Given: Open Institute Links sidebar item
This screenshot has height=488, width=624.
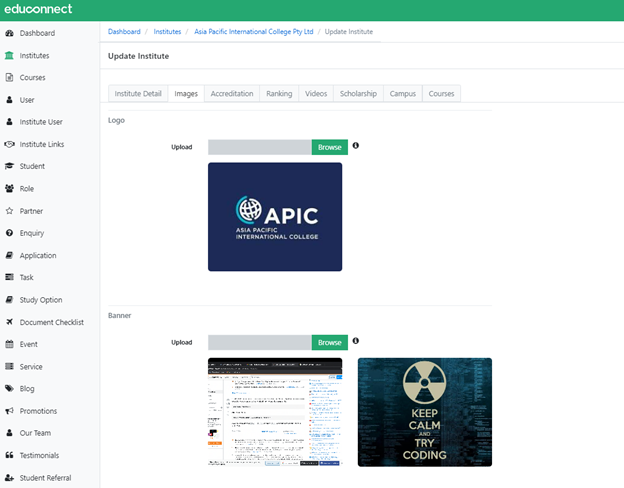Looking at the screenshot, I should (x=42, y=144).
